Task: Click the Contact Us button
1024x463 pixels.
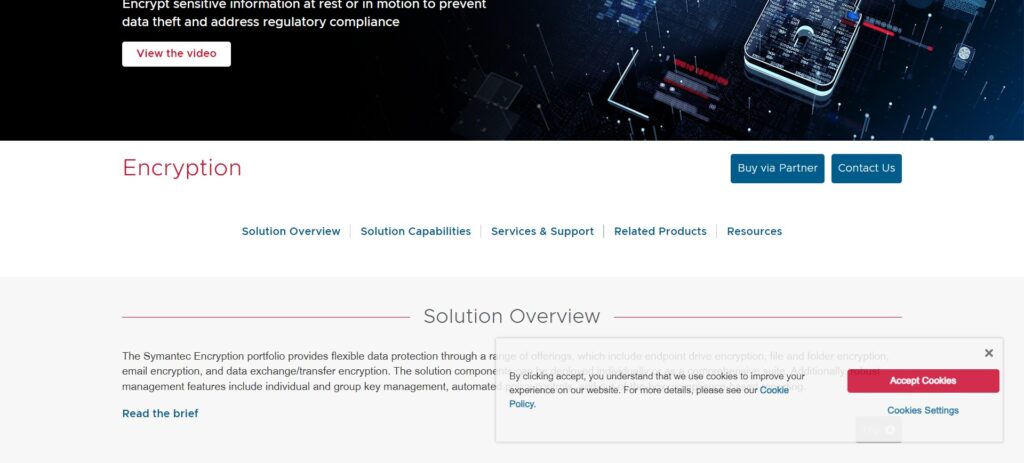Action: coord(866,168)
